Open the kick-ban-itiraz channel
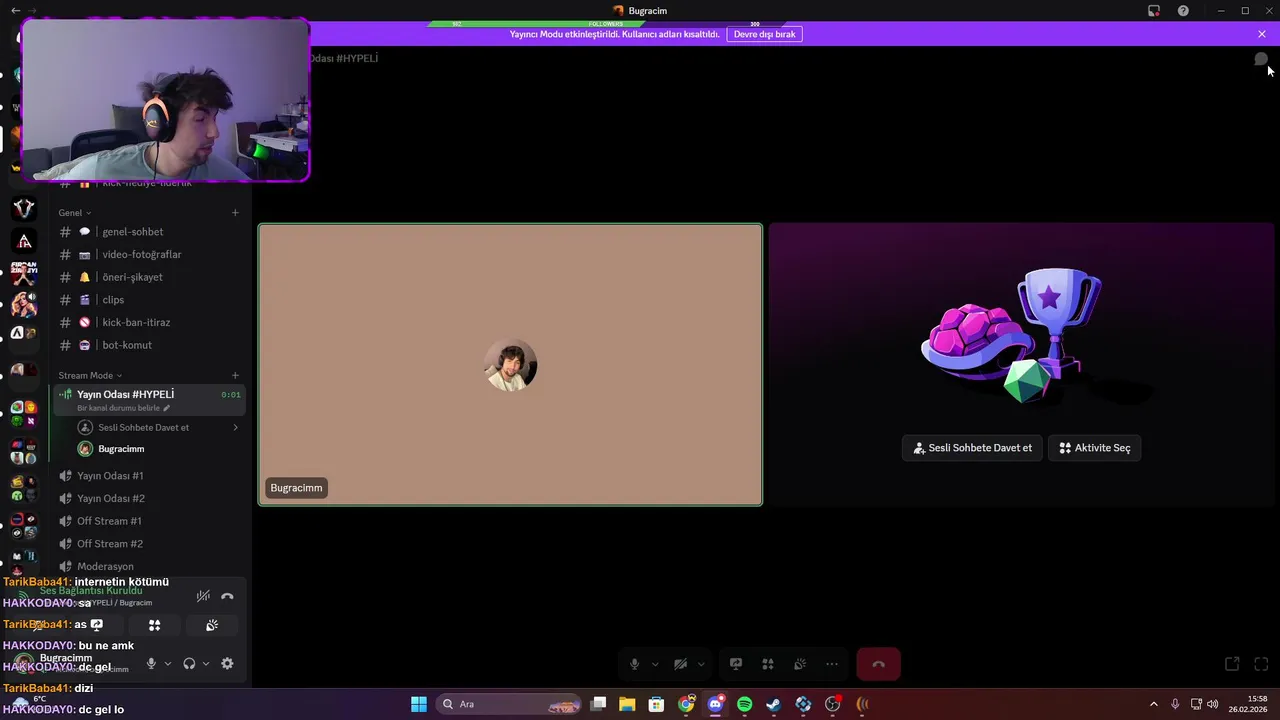Image resolution: width=1280 pixels, height=720 pixels. pos(149,322)
